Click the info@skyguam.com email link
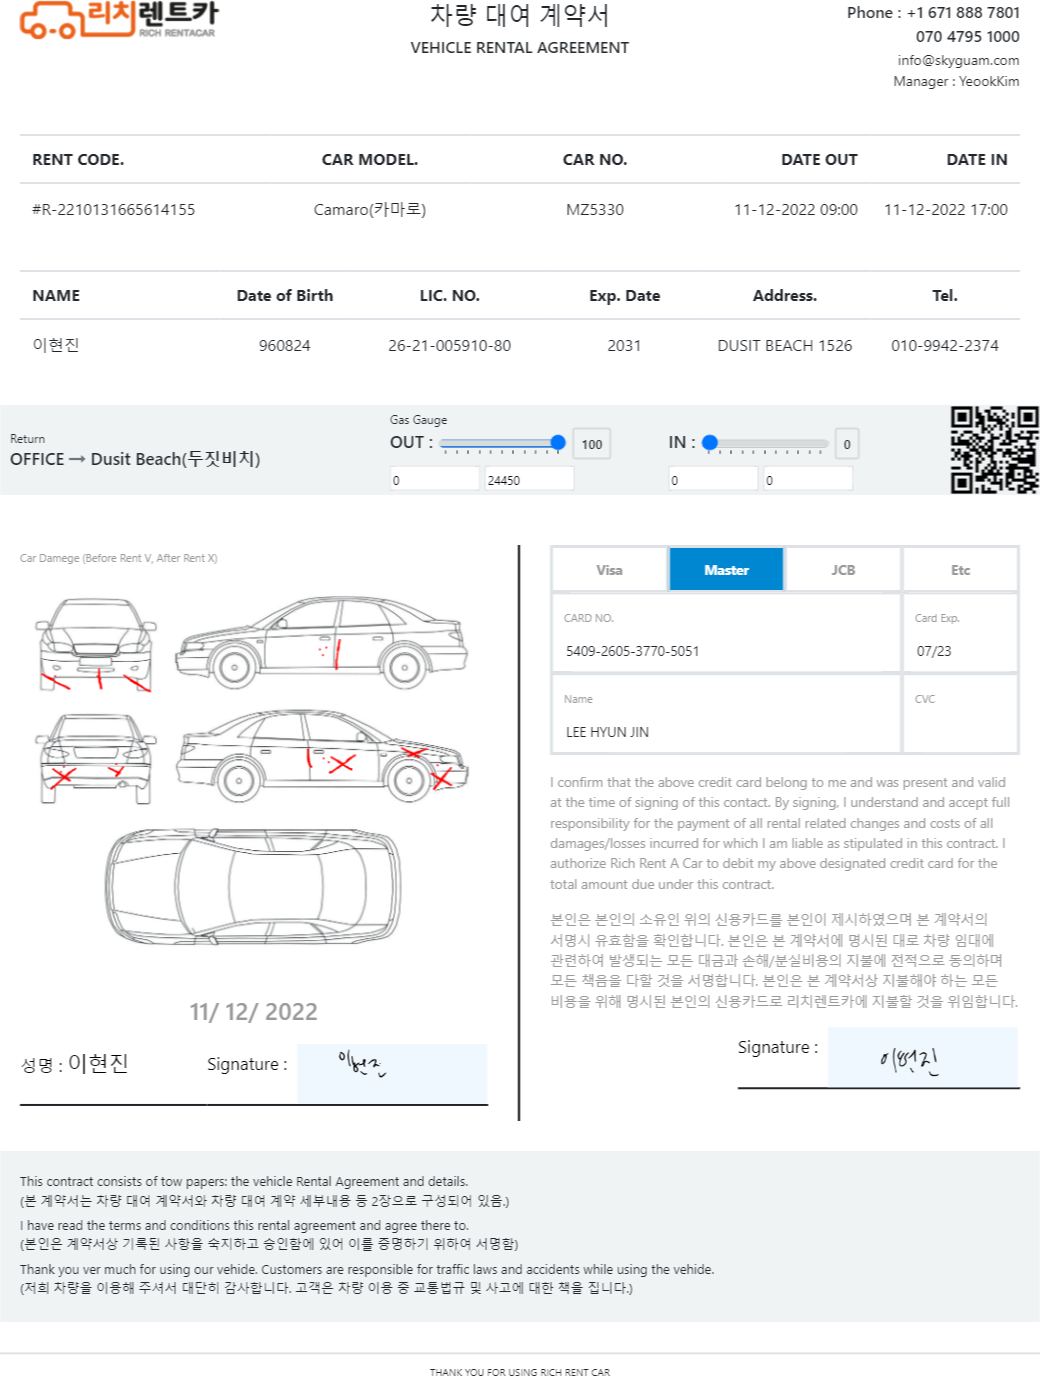1040x1379 pixels. click(958, 60)
